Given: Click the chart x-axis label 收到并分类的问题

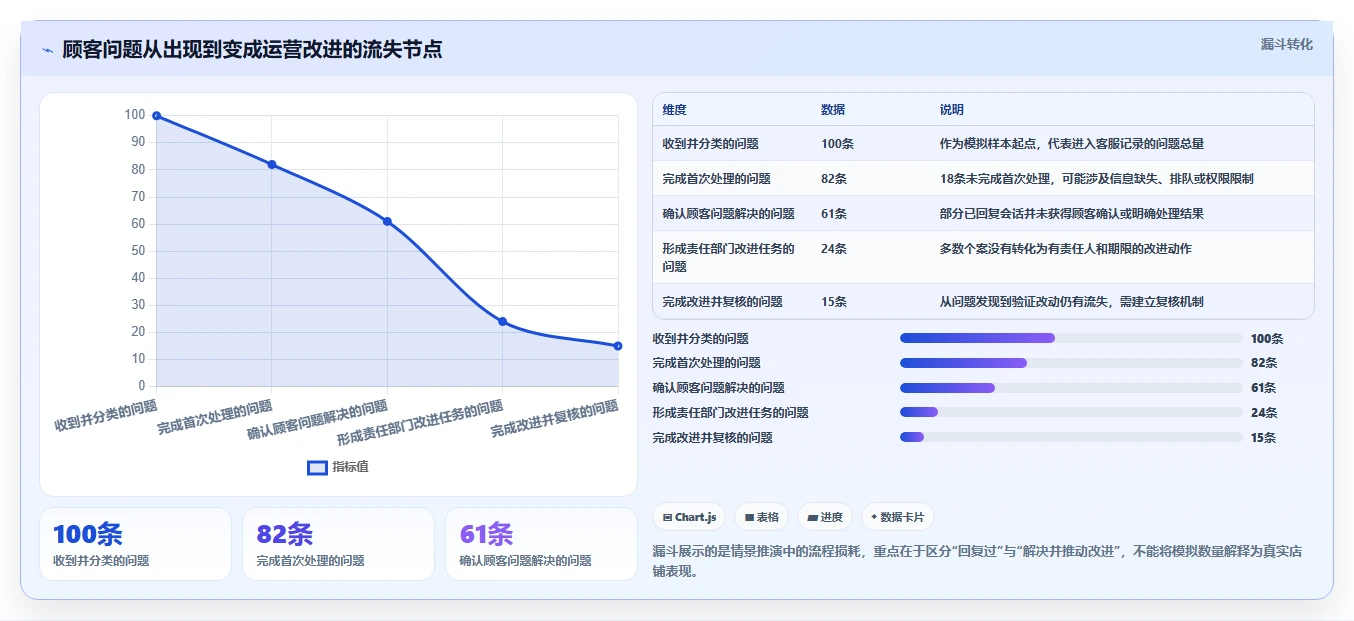Looking at the screenshot, I should [x=106, y=414].
